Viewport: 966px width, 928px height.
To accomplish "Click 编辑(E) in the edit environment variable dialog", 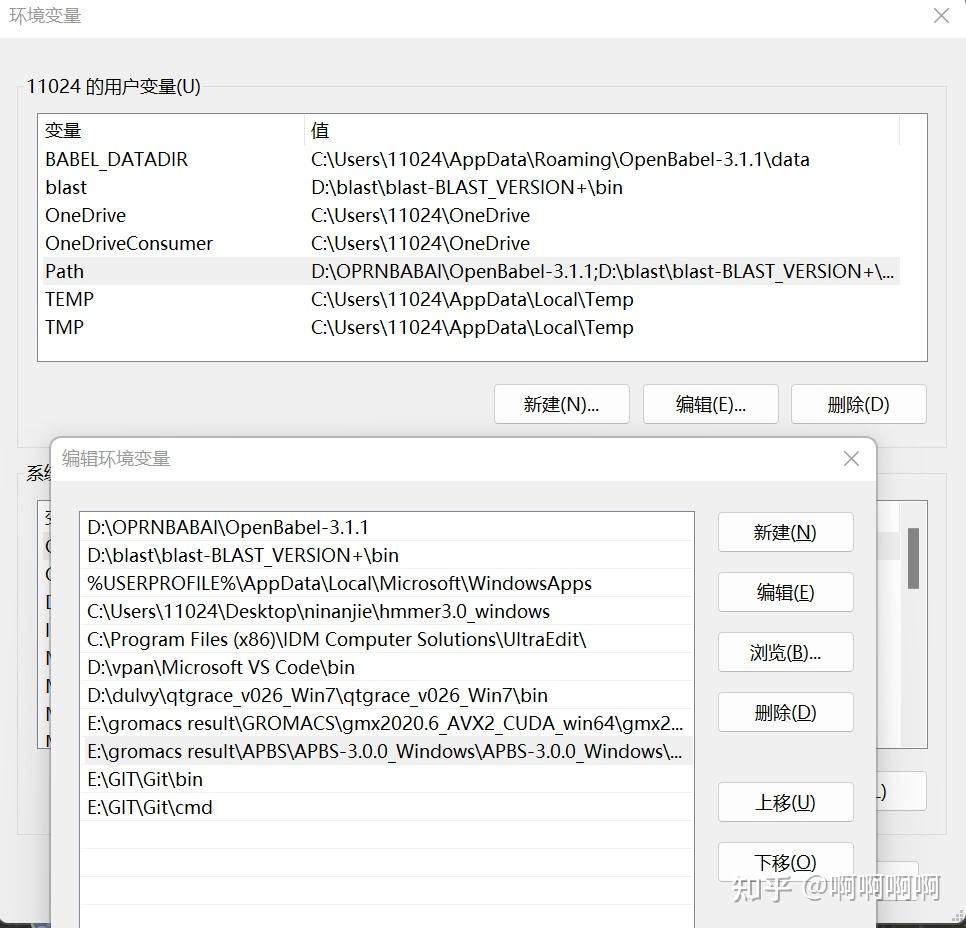I will (x=785, y=592).
